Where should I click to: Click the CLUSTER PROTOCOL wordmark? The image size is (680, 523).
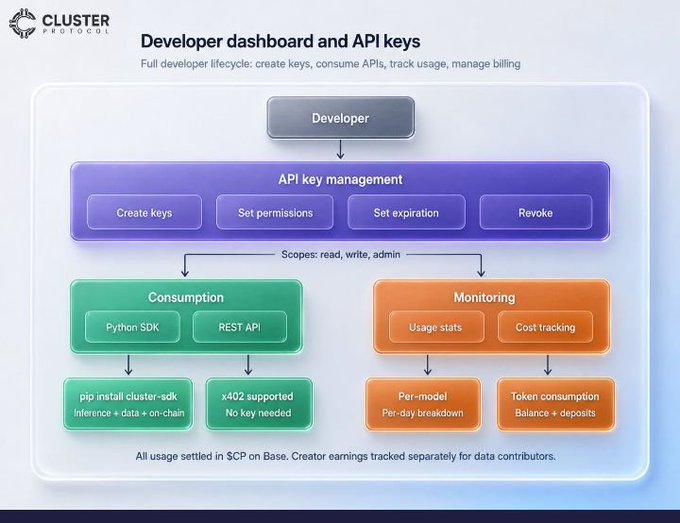click(76, 24)
